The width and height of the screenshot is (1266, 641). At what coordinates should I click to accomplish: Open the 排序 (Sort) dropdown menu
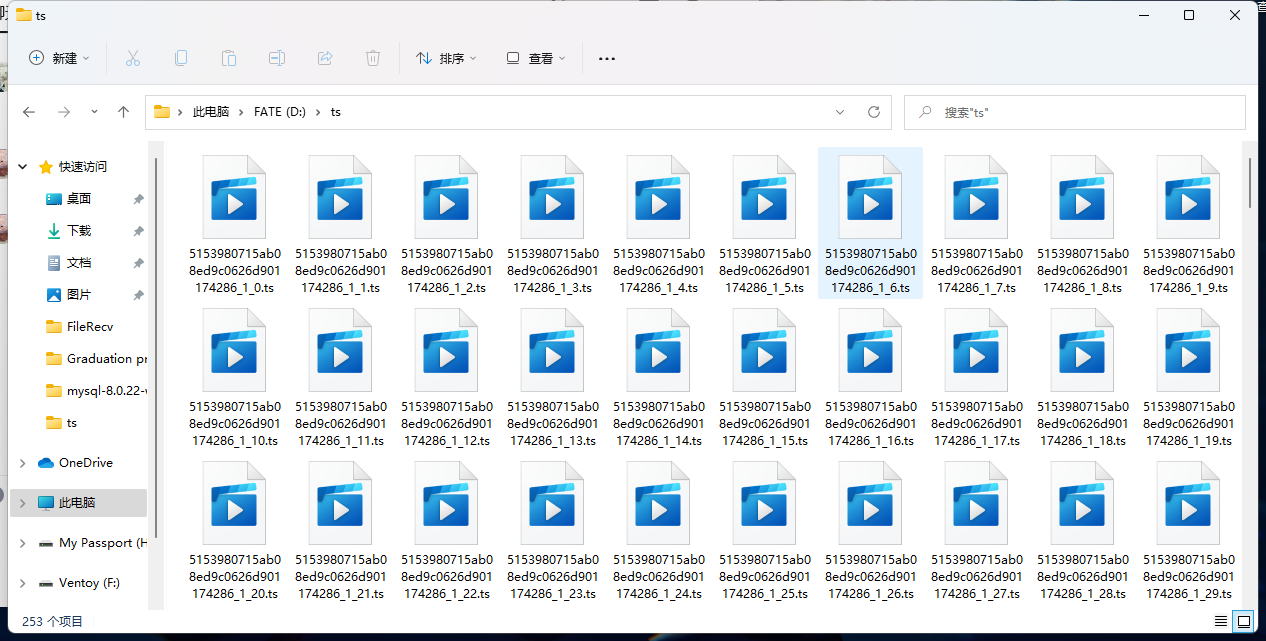coord(446,58)
